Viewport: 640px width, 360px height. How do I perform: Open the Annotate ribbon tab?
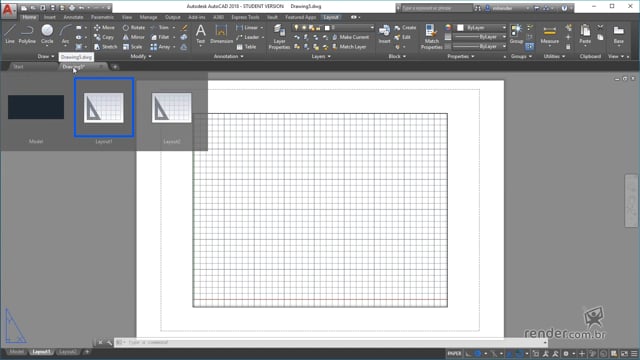[x=73, y=17]
